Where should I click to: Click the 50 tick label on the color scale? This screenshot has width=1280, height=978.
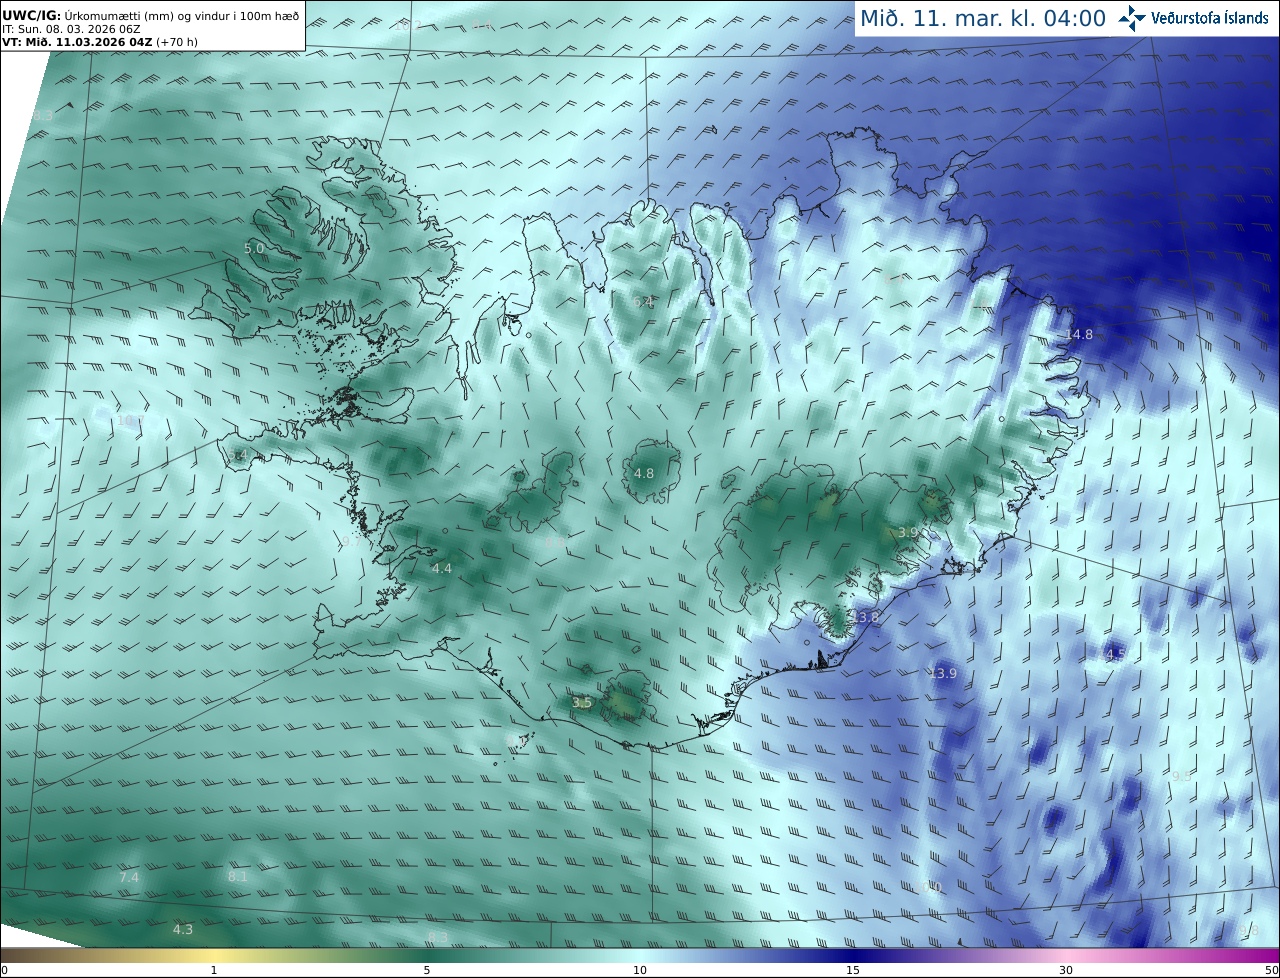pyautogui.click(x=1271, y=970)
